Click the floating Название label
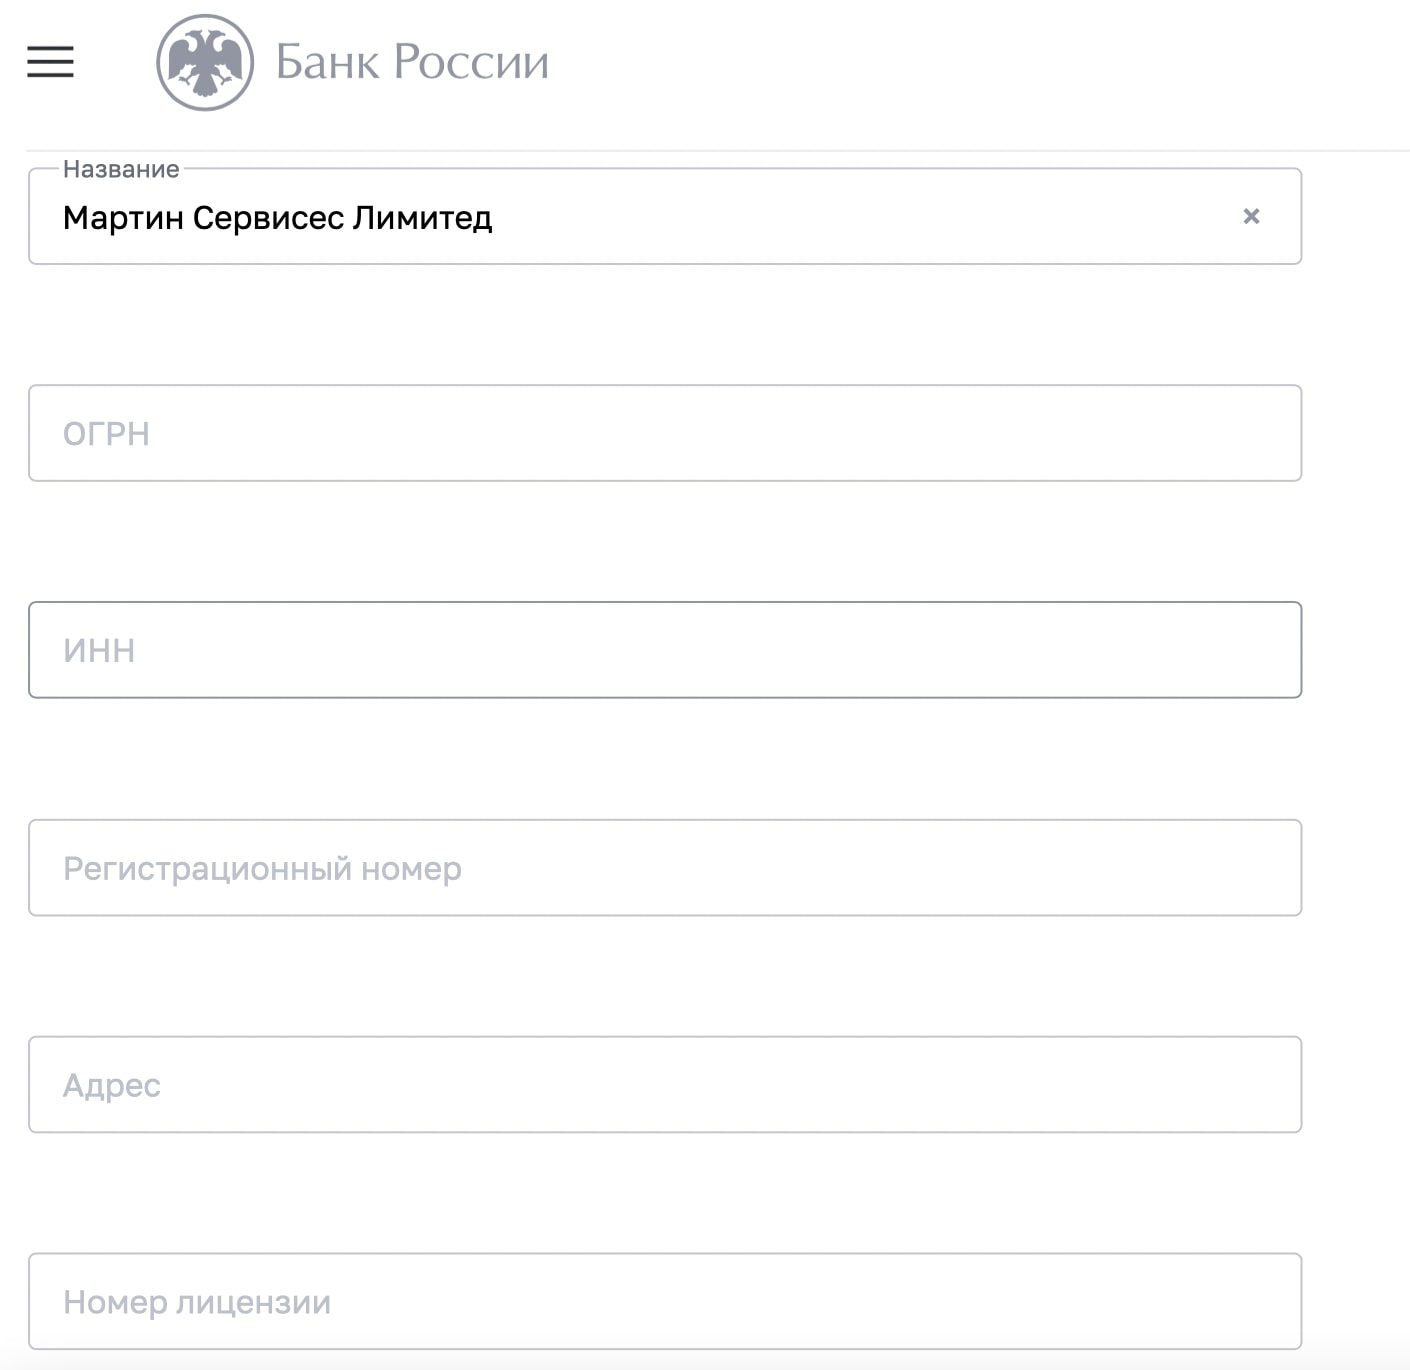Screen dimensions: 1410x1370 point(121,169)
